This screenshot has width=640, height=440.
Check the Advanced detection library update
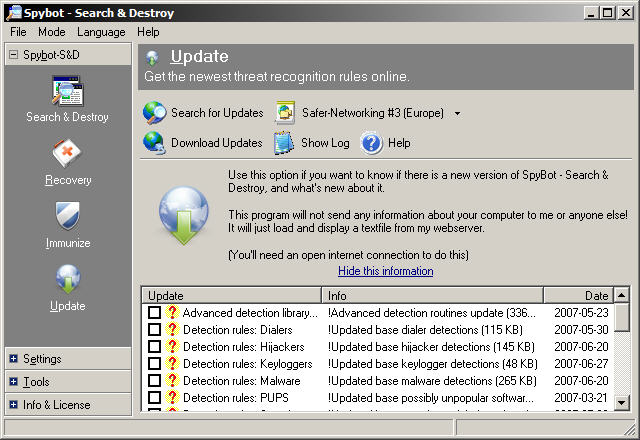point(154,313)
